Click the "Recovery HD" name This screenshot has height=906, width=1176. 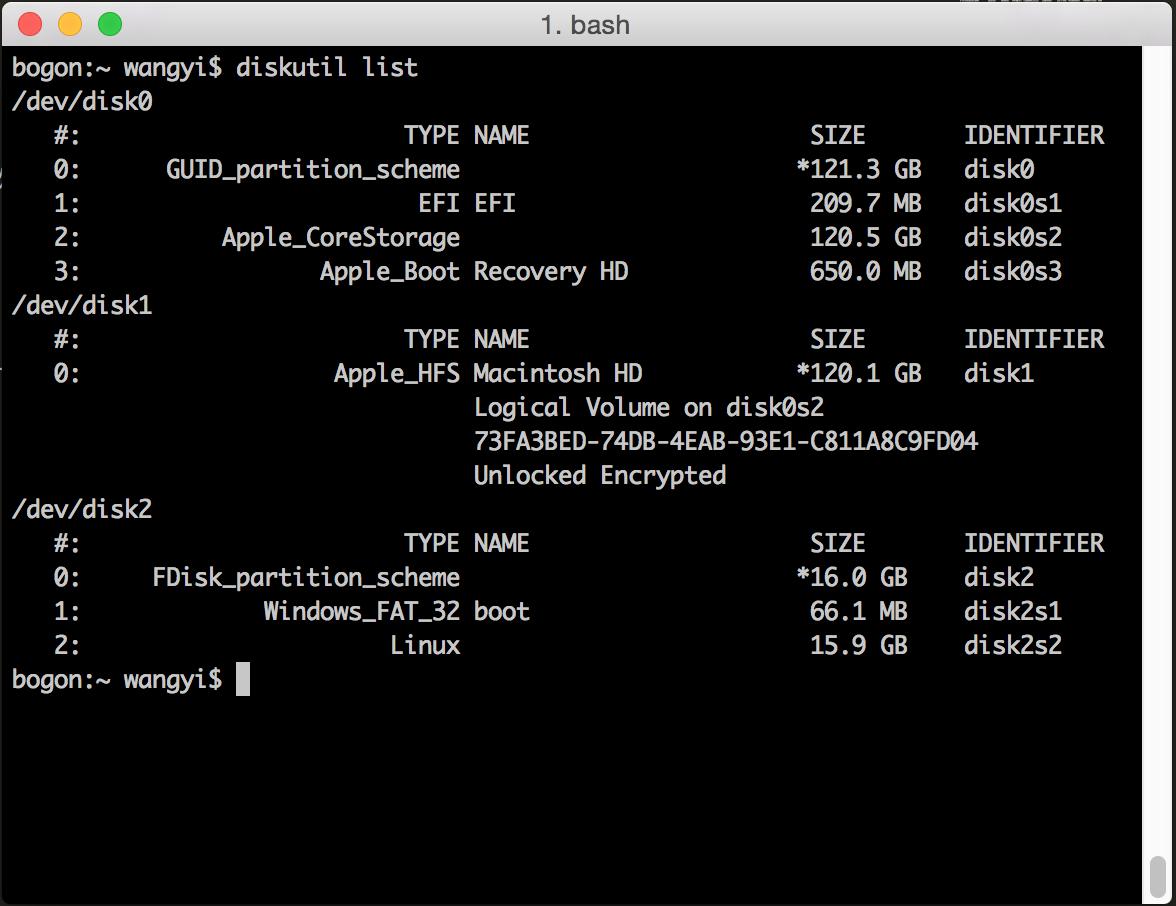click(x=551, y=272)
